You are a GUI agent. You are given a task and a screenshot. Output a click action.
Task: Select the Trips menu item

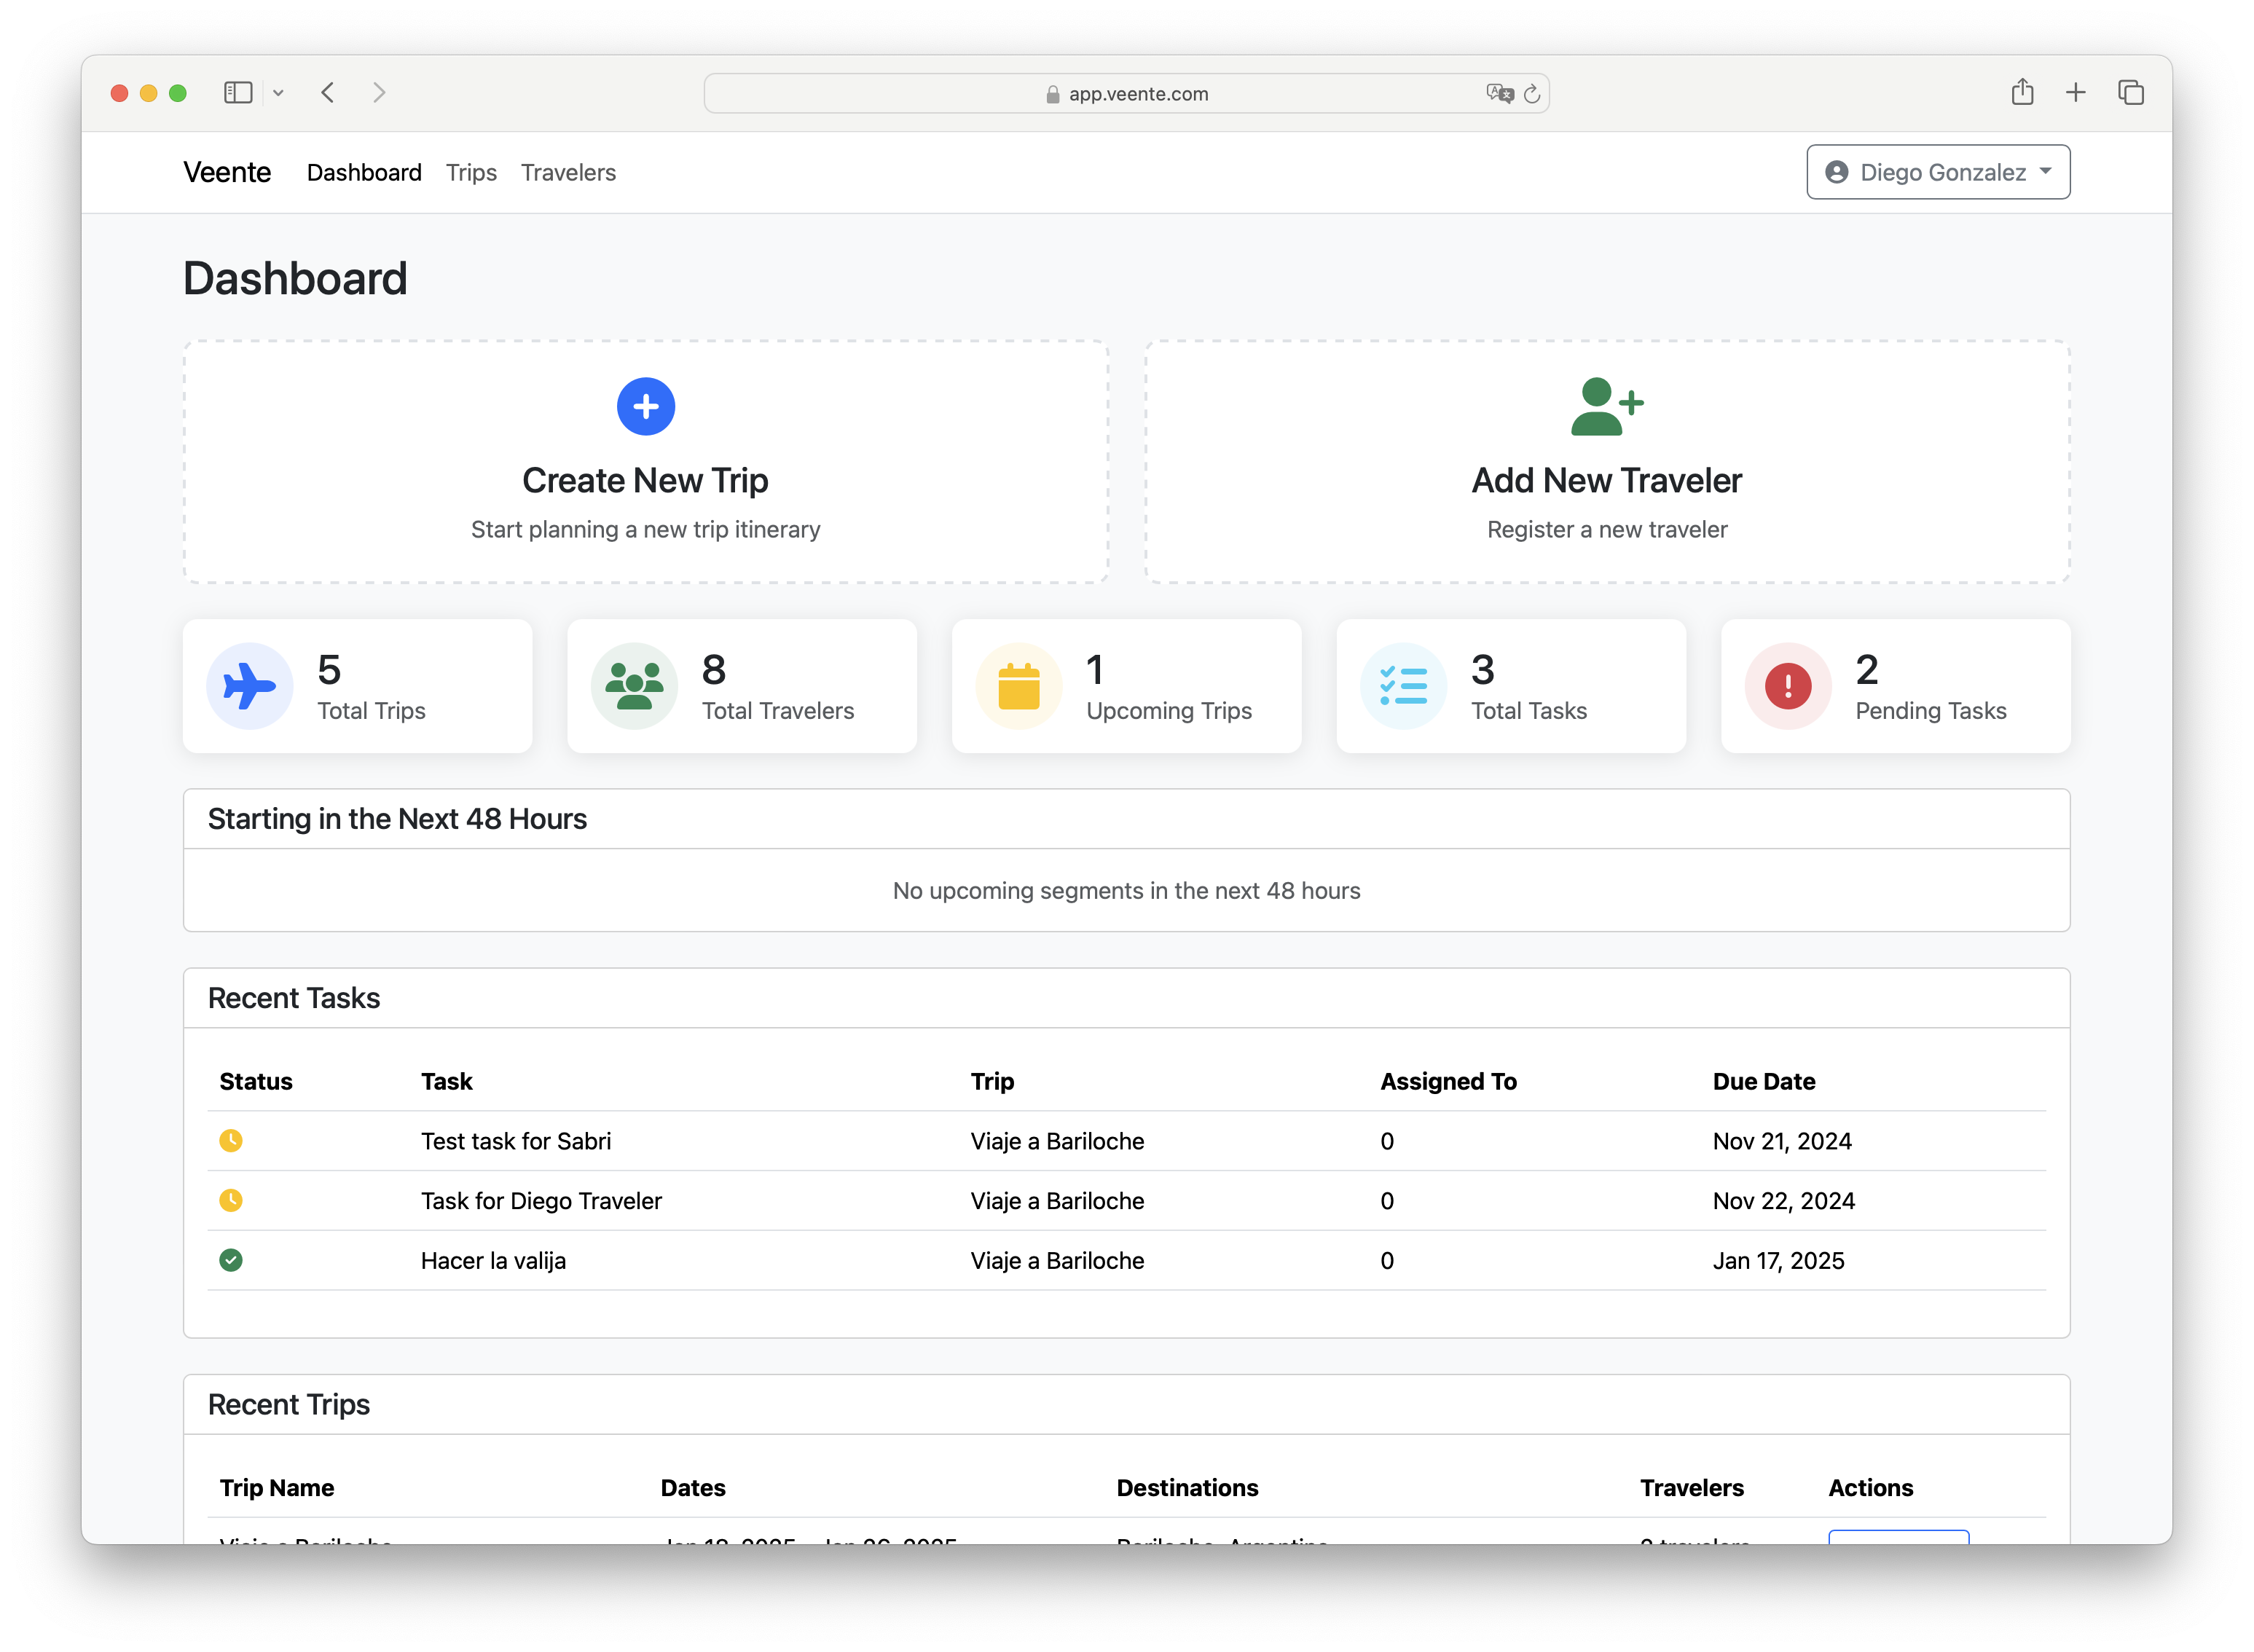[x=471, y=170]
